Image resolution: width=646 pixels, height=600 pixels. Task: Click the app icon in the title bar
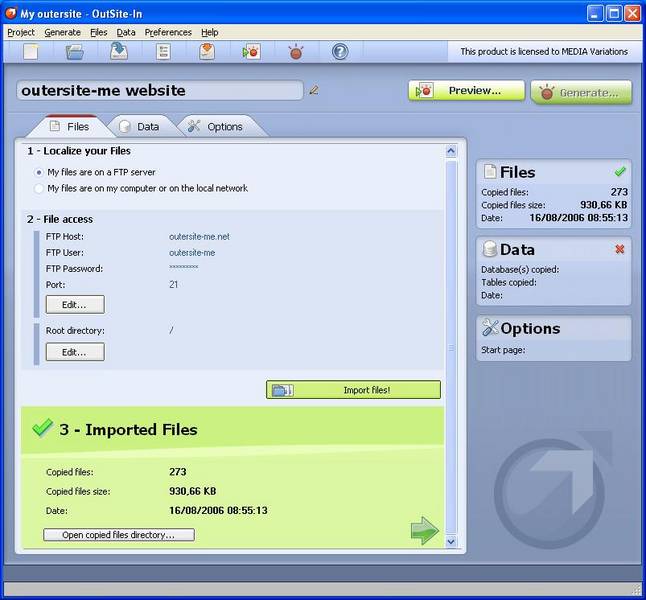click(11, 14)
